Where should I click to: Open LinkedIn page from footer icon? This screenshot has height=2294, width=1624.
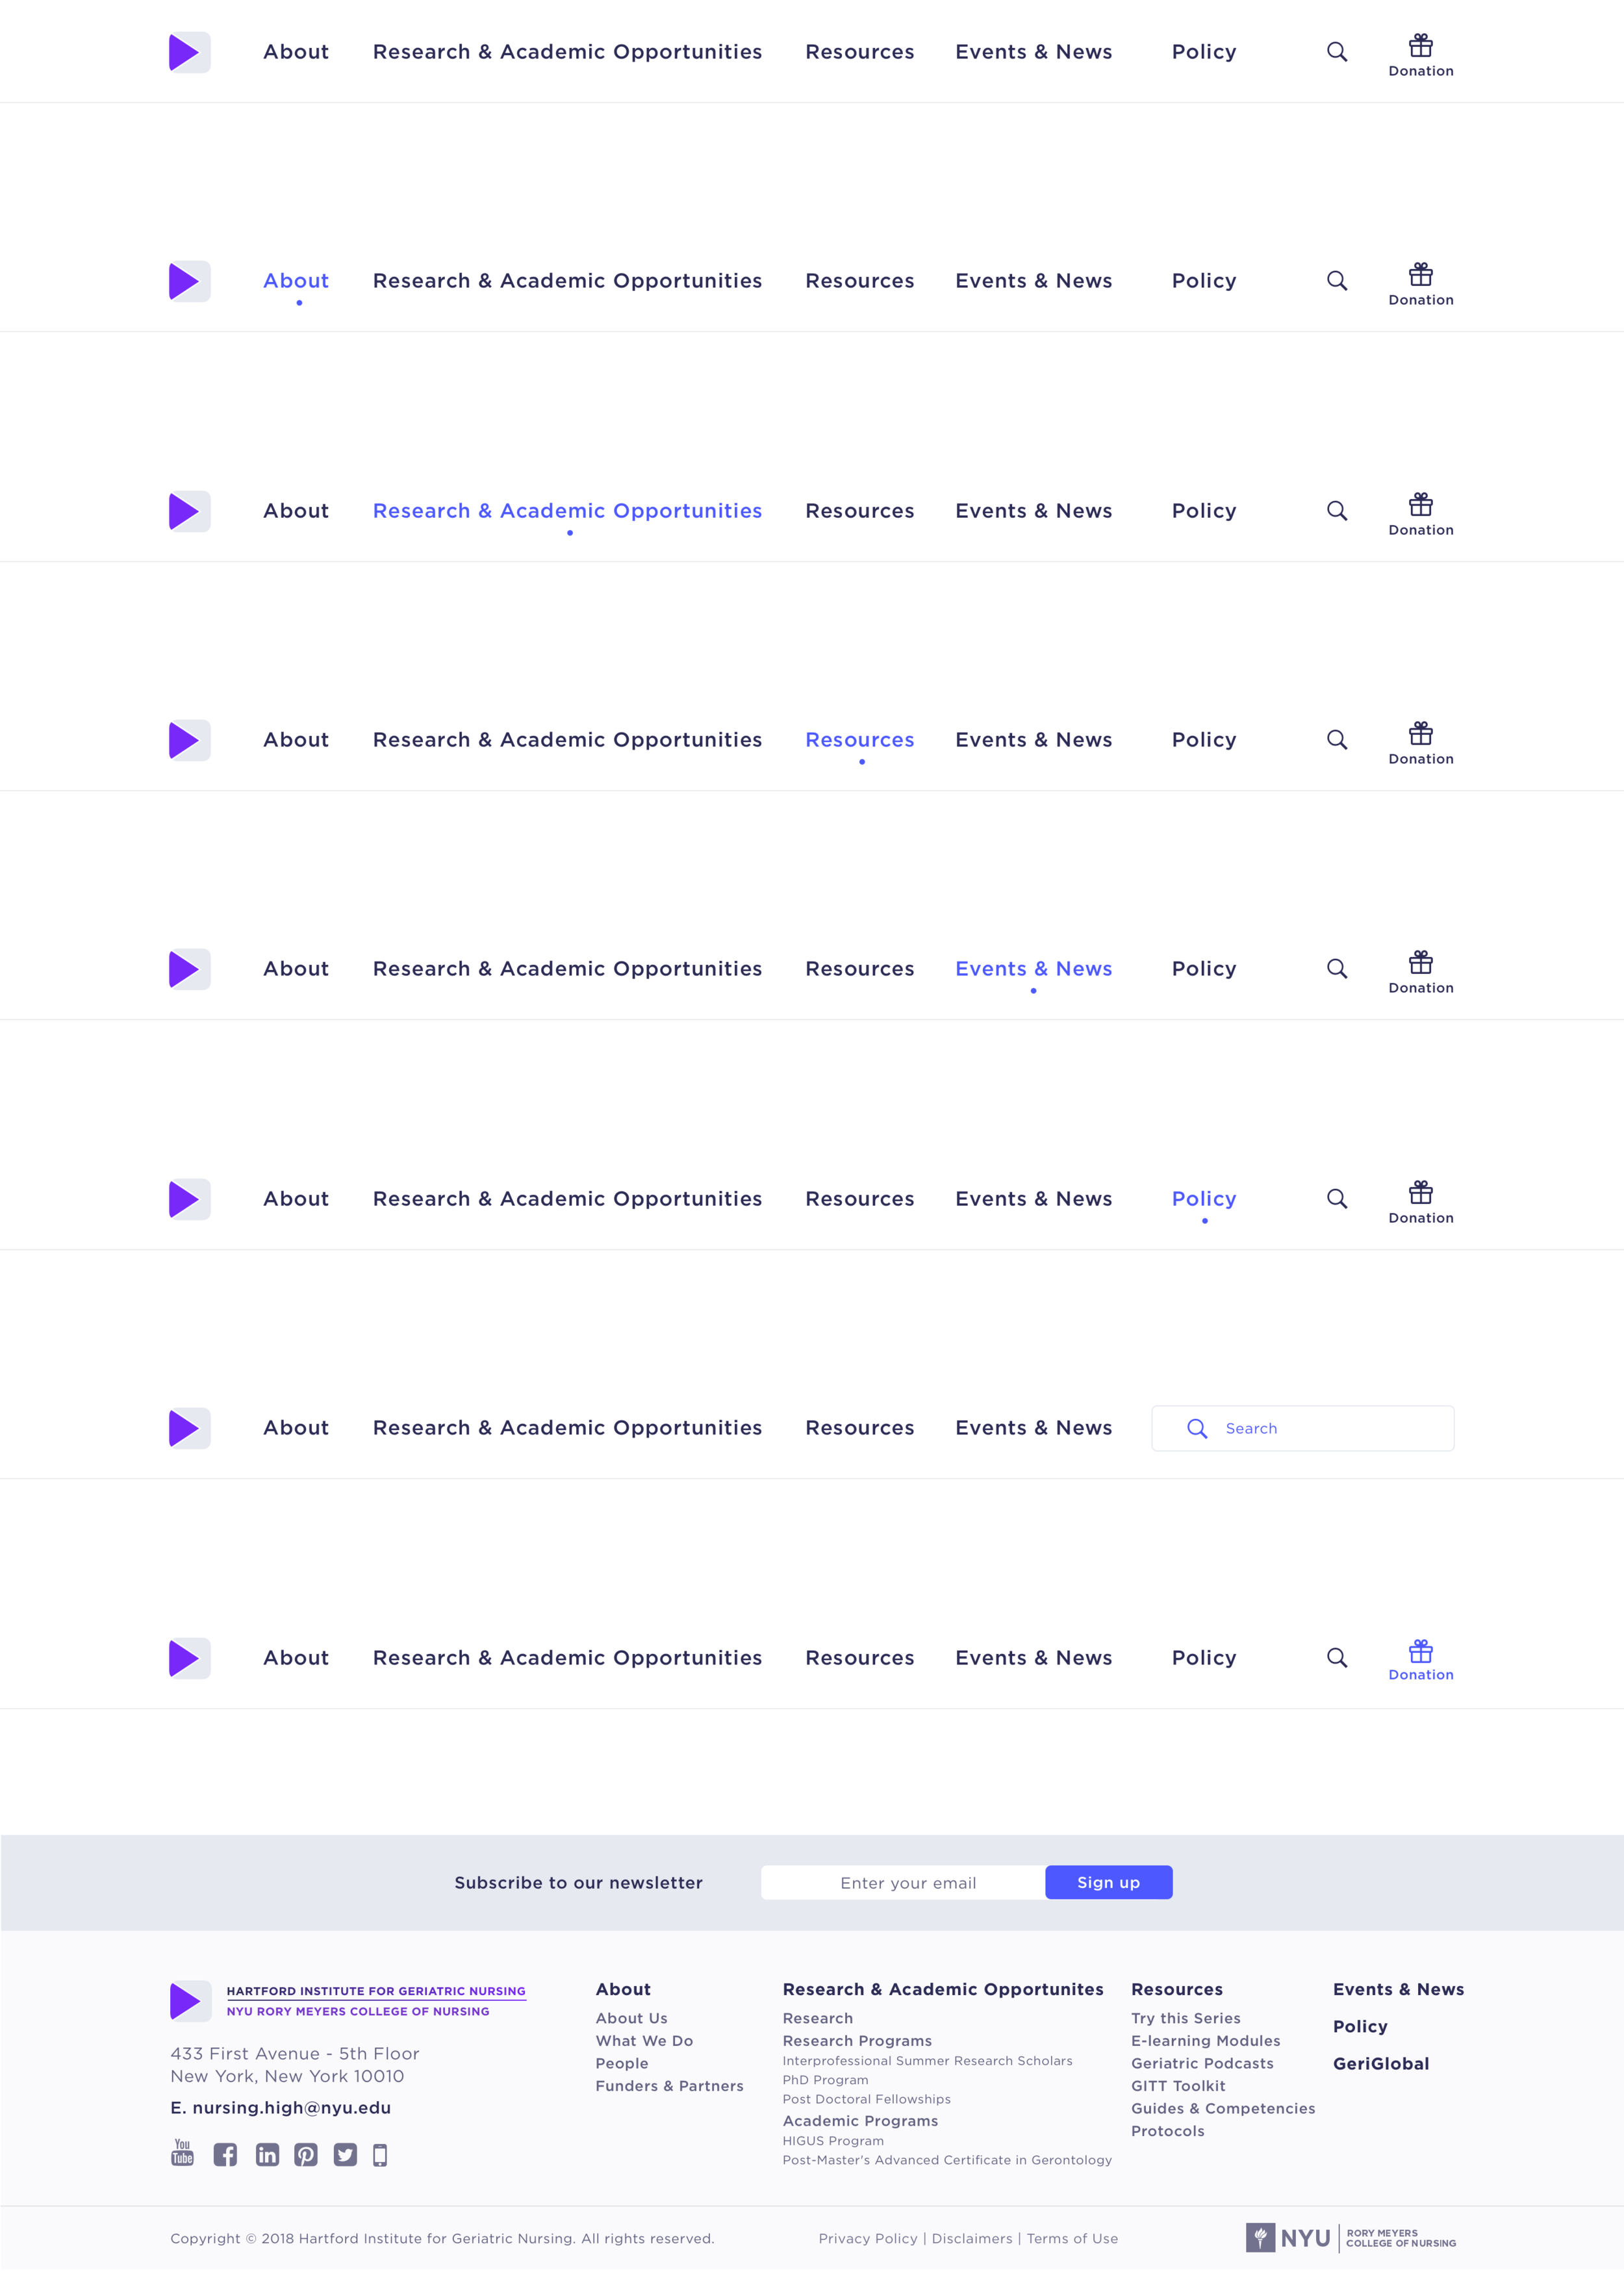pyautogui.click(x=267, y=2155)
